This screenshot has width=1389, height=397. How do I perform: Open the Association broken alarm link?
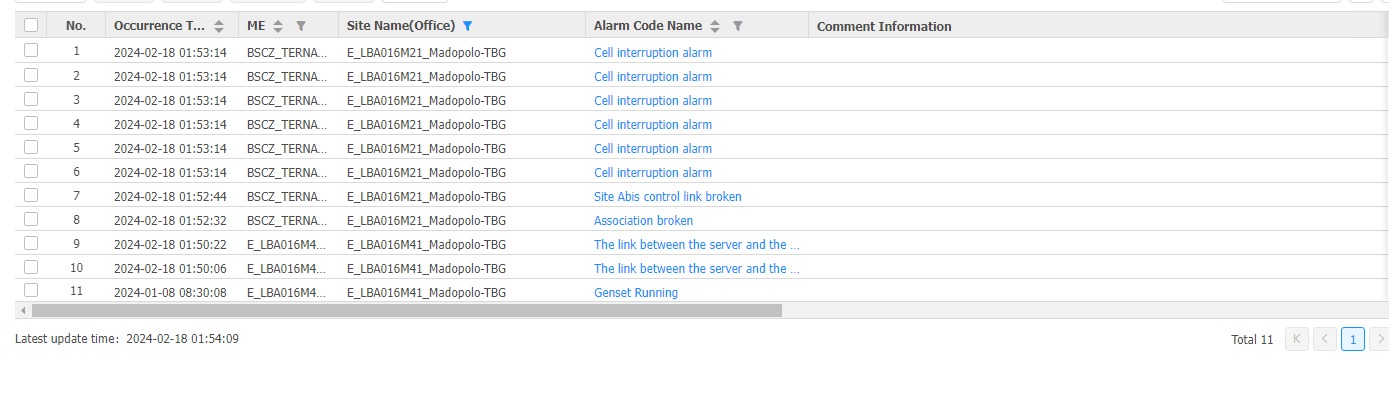pyautogui.click(x=643, y=221)
